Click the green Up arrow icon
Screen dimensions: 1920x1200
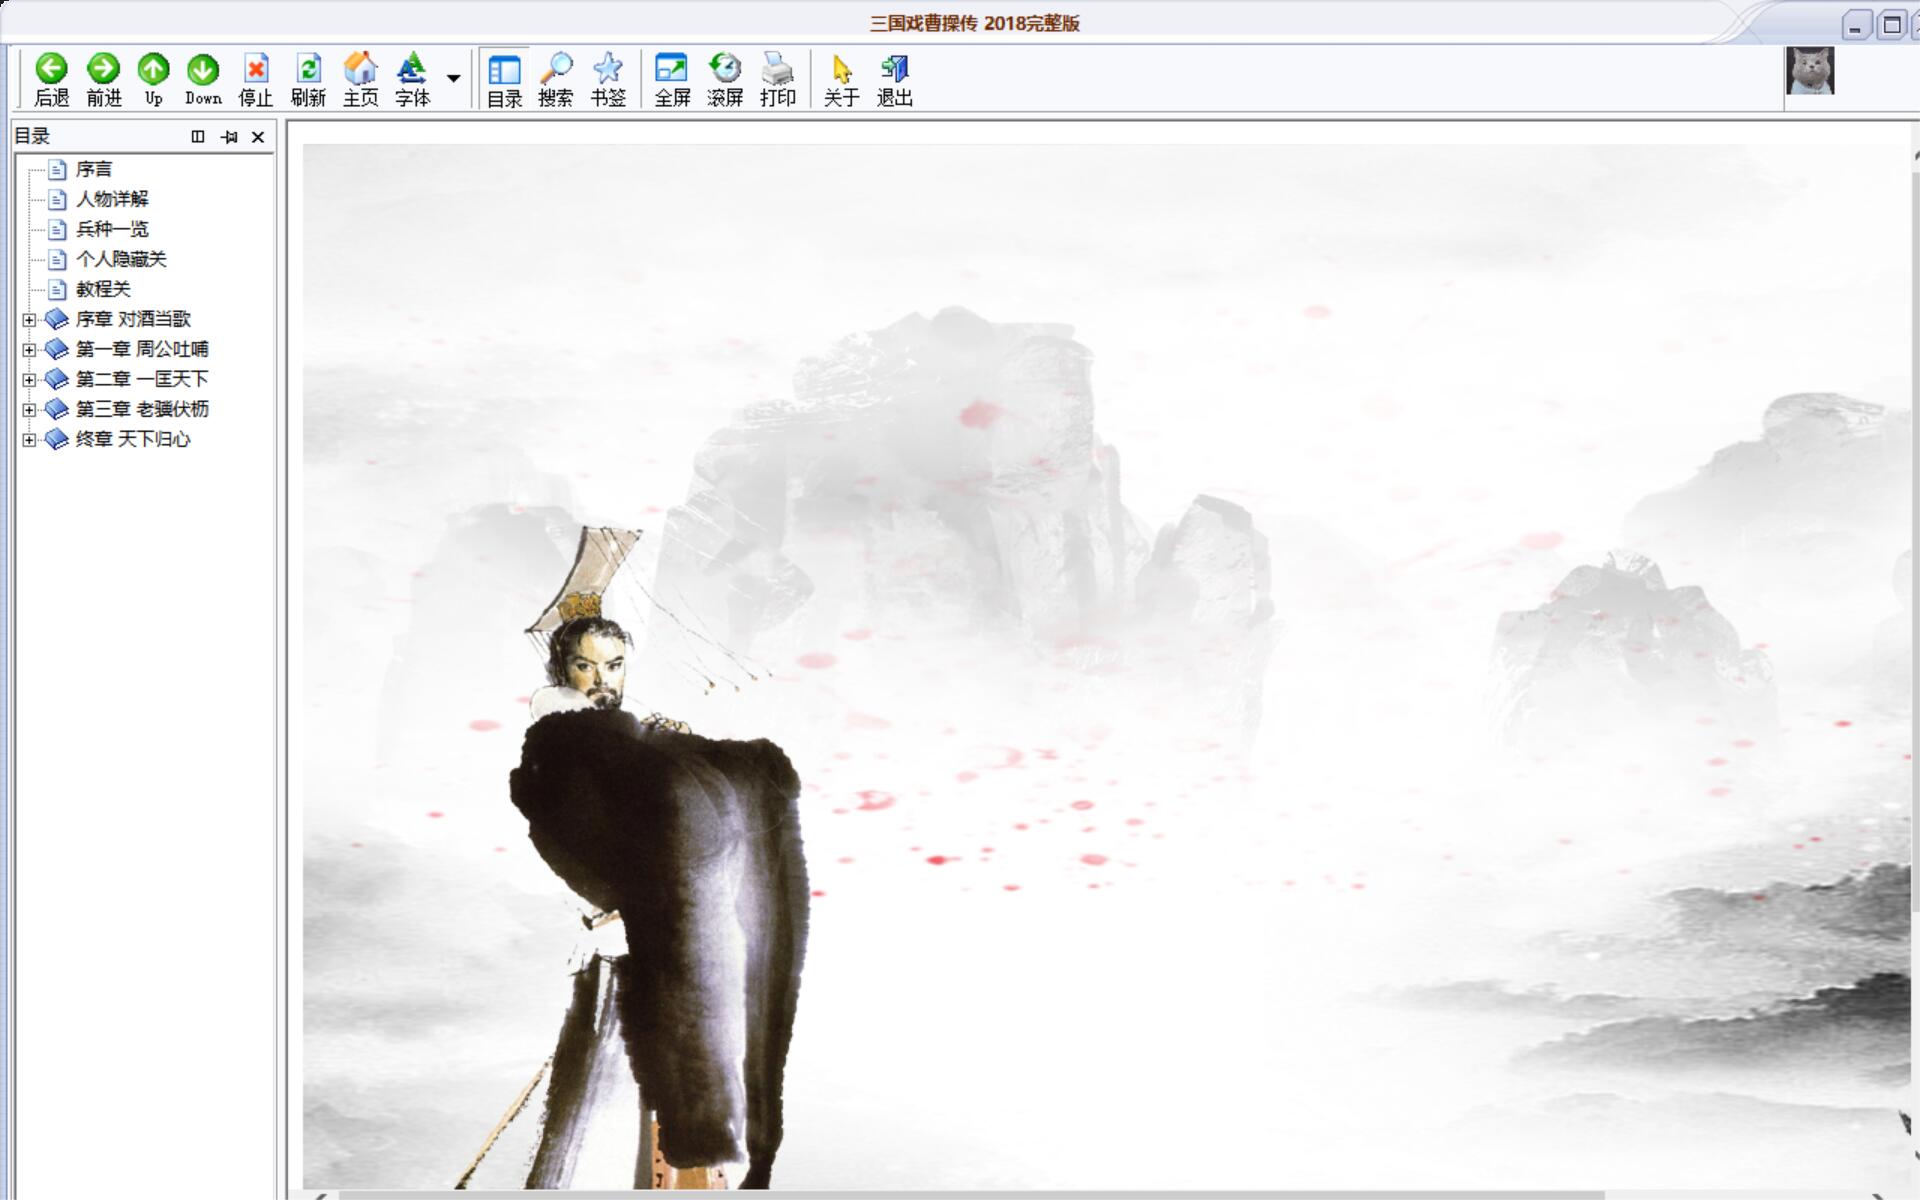pyautogui.click(x=153, y=68)
